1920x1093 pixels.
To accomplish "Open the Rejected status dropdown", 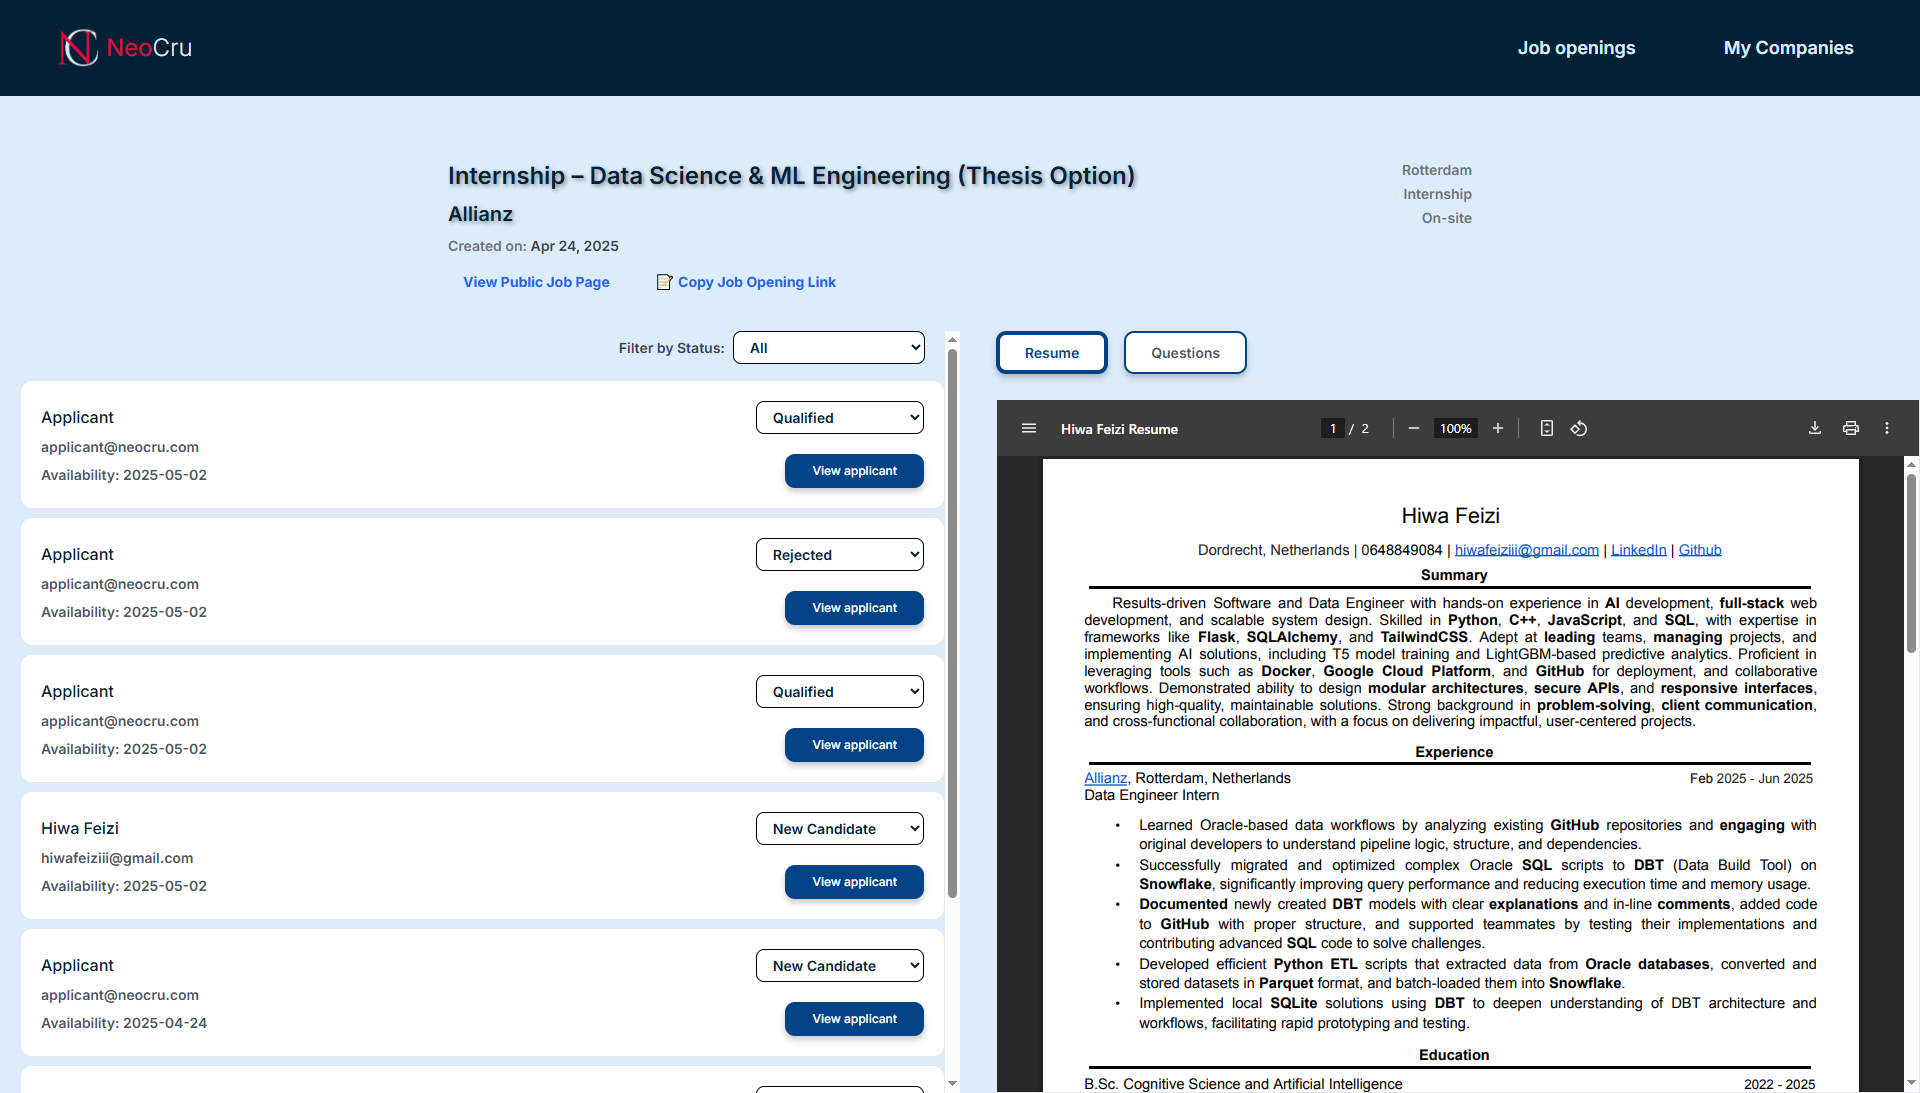I will (840, 555).
